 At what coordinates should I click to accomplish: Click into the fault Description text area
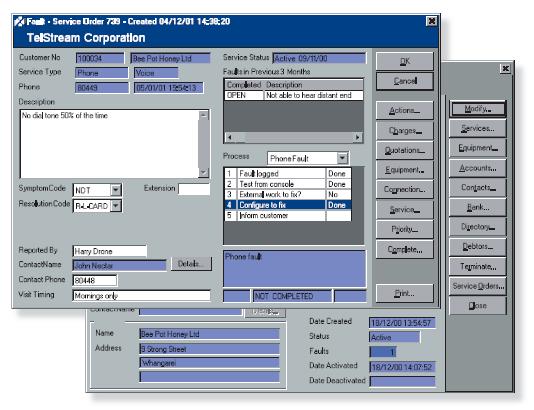[x=110, y=144]
